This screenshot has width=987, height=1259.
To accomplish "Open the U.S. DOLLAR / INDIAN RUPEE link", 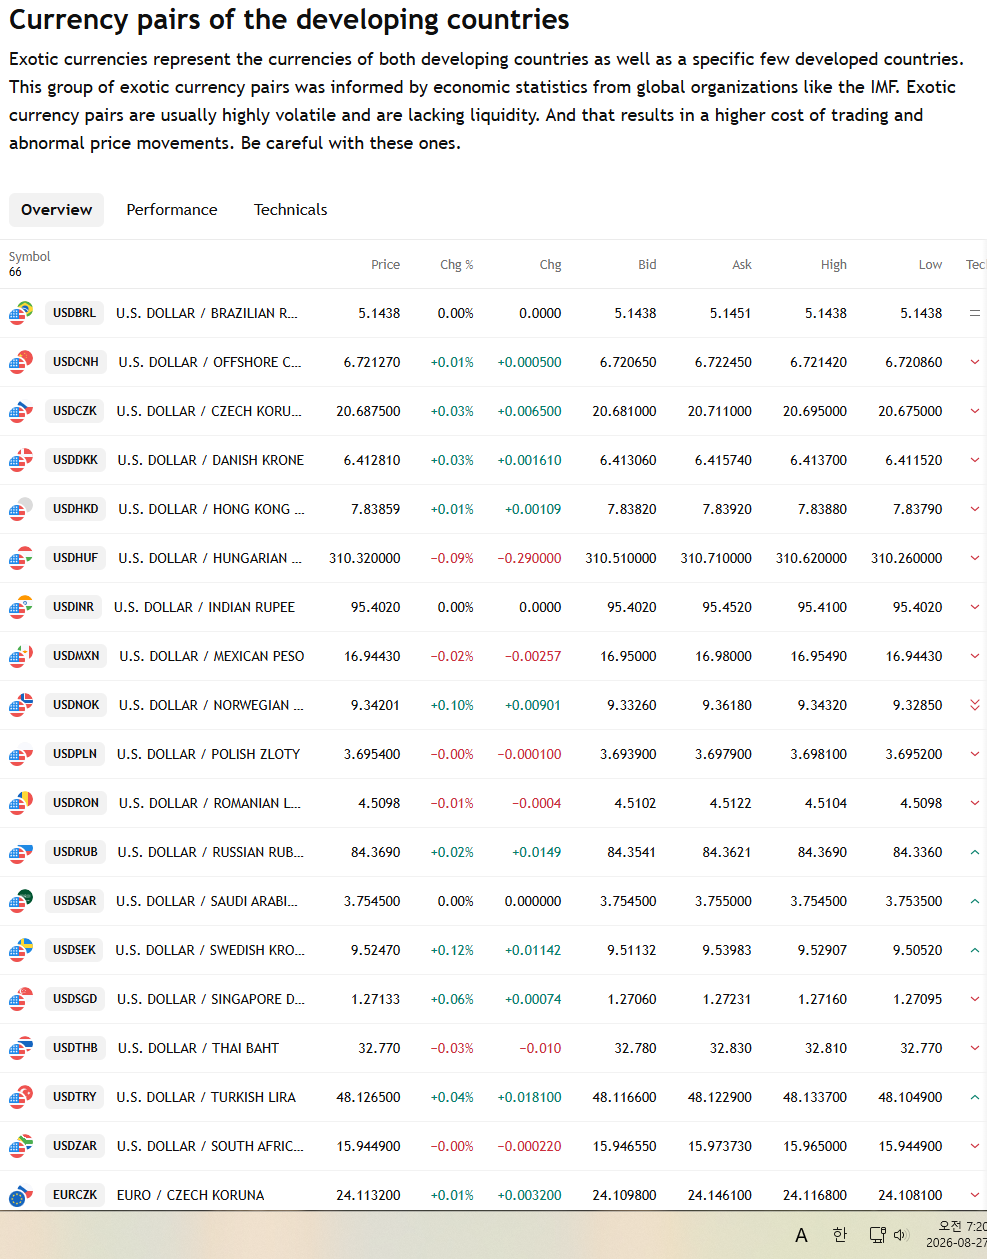I will (x=205, y=607).
